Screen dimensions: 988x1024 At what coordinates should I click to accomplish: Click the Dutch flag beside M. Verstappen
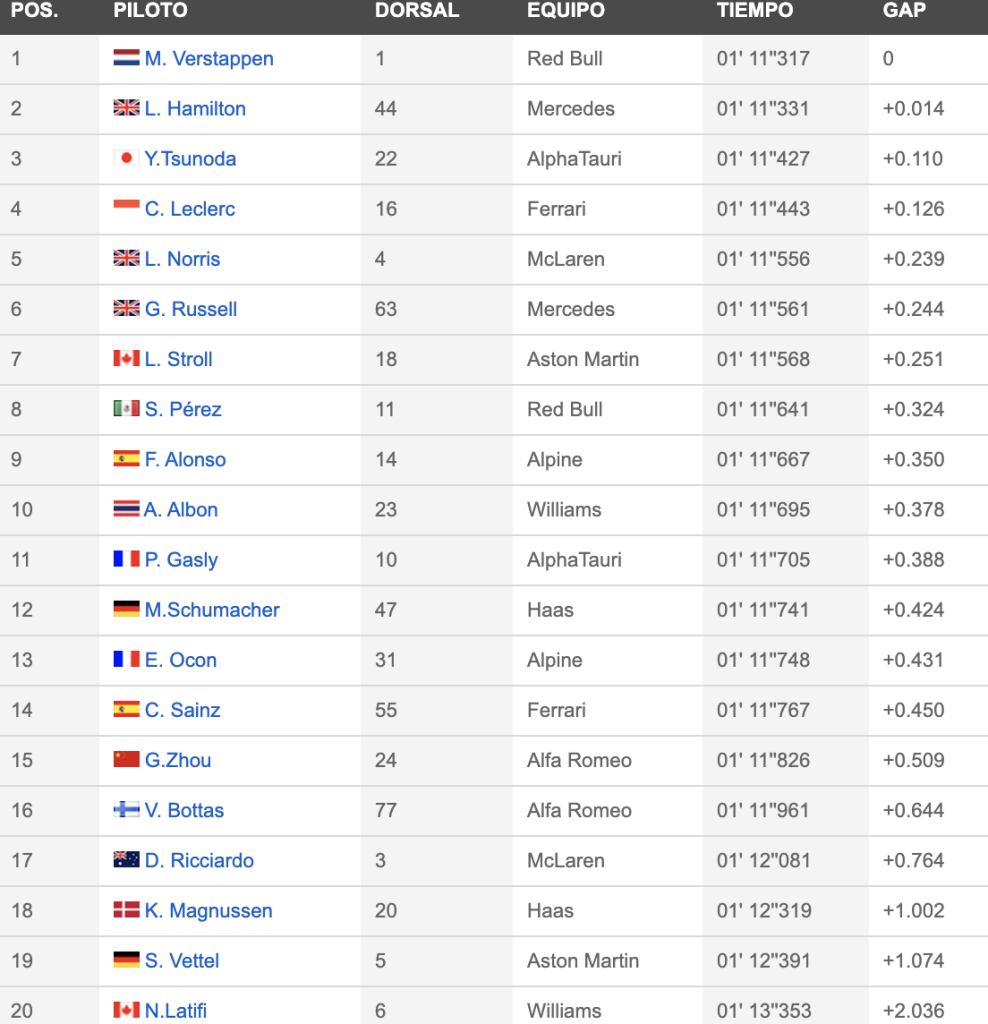click(x=126, y=57)
